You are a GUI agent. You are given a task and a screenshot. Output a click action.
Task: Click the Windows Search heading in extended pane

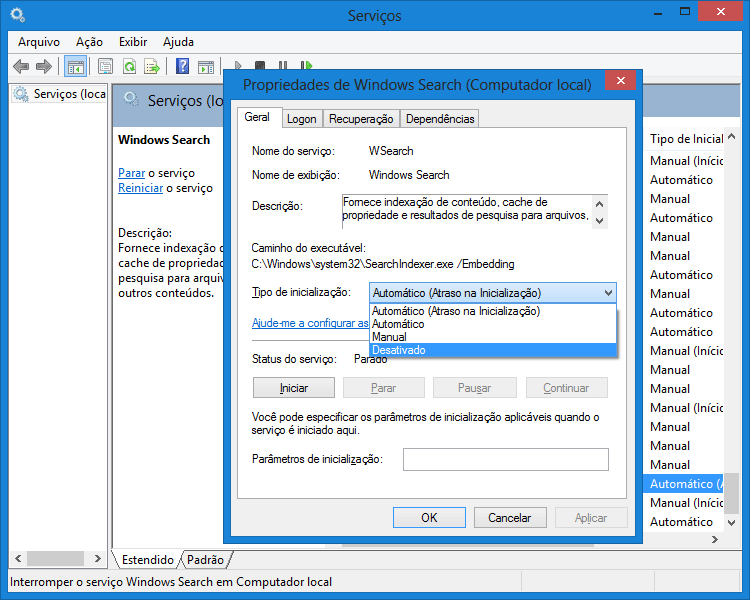(x=164, y=140)
